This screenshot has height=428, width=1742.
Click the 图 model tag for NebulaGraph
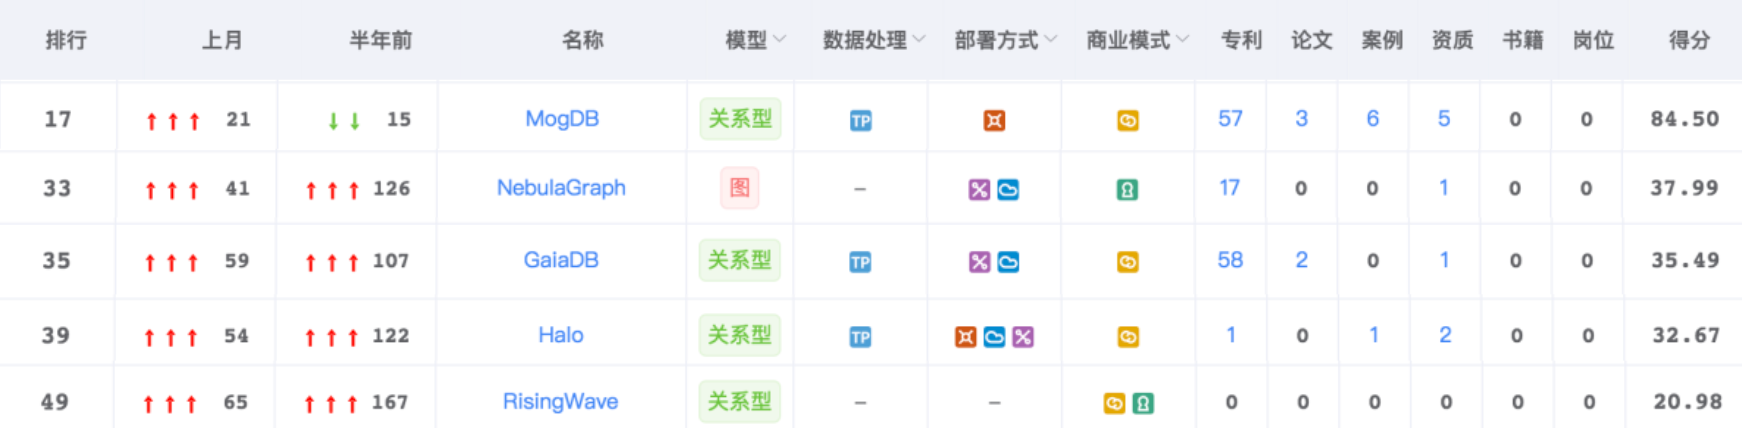click(x=740, y=188)
